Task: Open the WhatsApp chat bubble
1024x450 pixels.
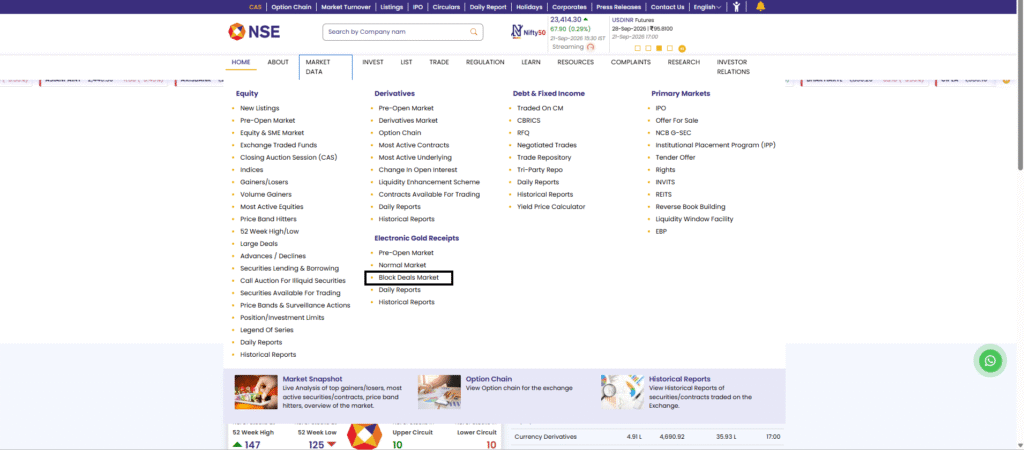Action: coord(991,360)
